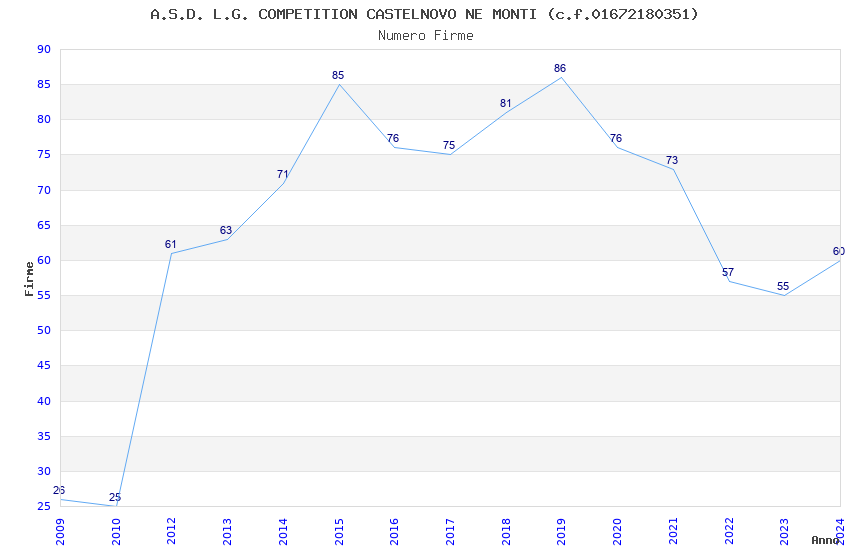The height and width of the screenshot is (550, 850).
Task: Select the data point value 57
Action: (727, 273)
